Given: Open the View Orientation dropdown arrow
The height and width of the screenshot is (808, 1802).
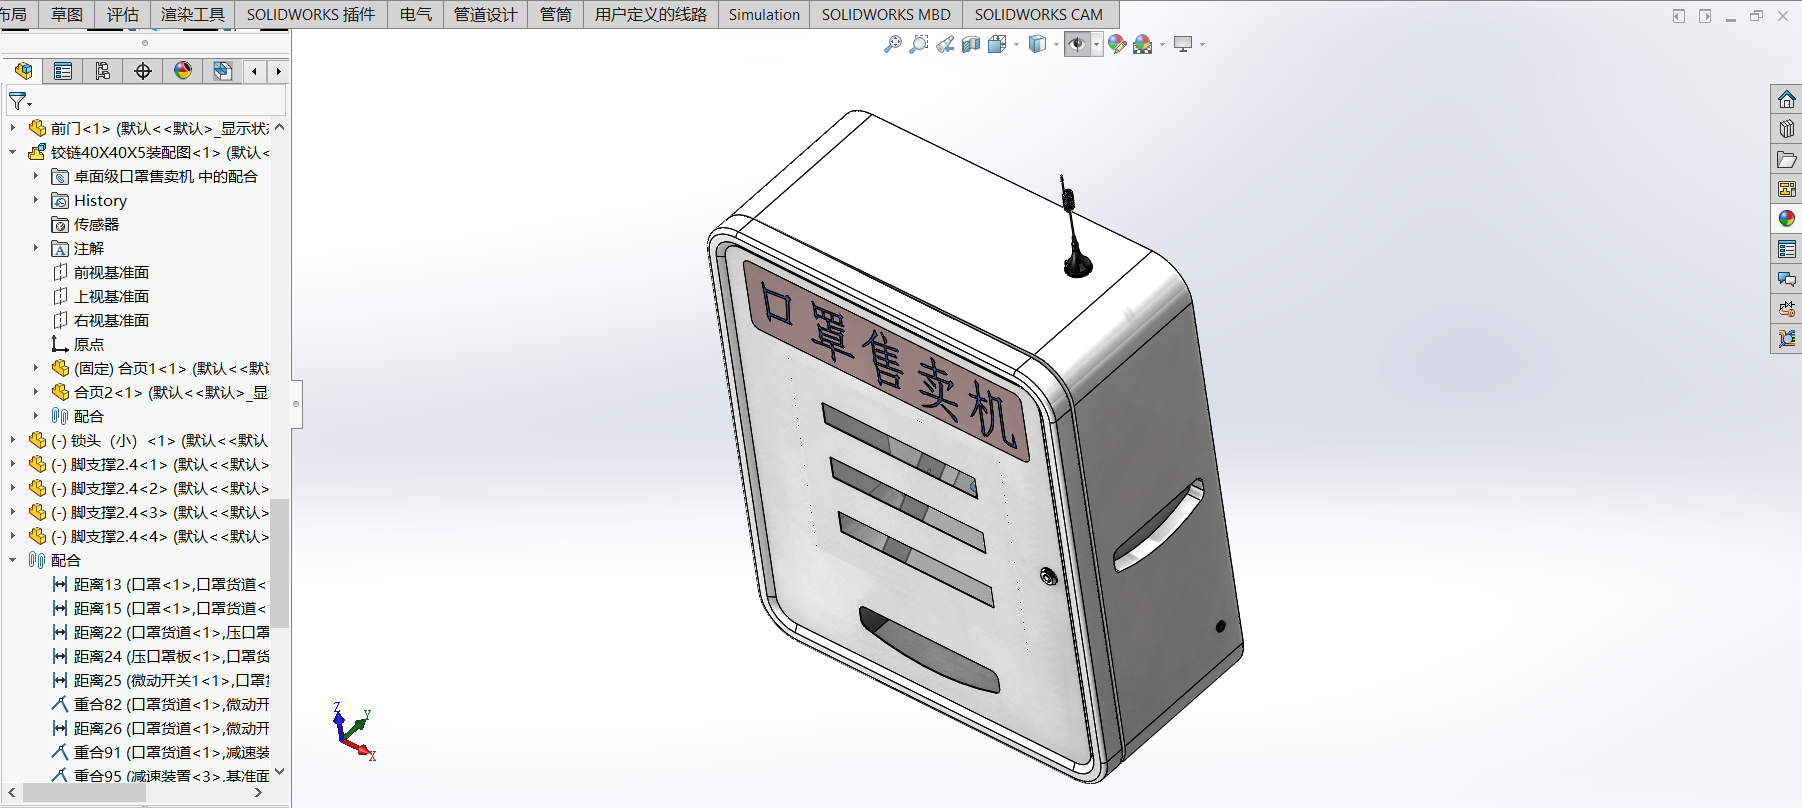Looking at the screenshot, I should click(x=1016, y=44).
